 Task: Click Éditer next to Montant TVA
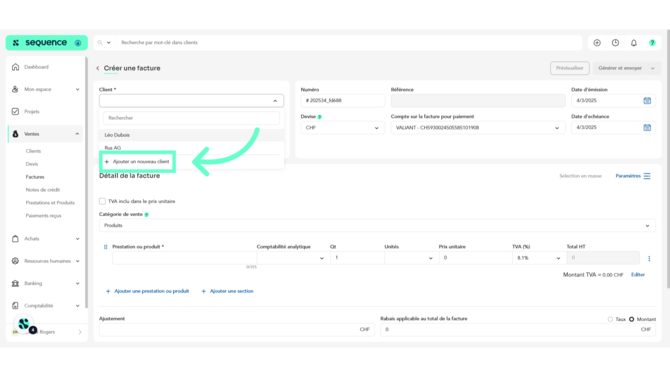coord(638,275)
